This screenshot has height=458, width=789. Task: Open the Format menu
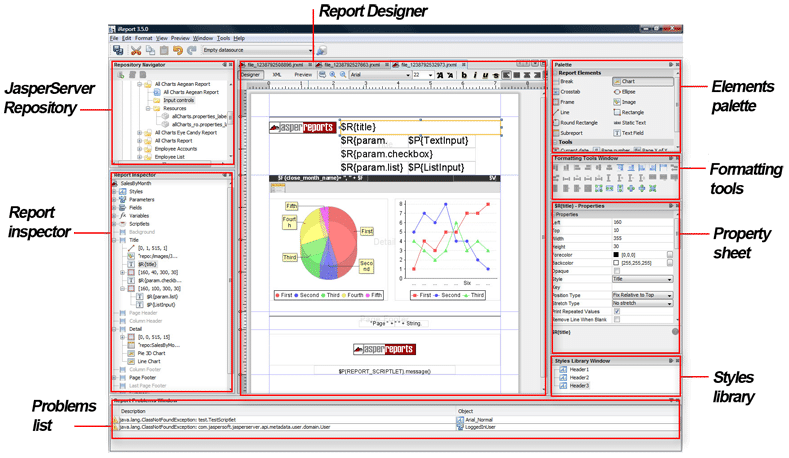click(144, 38)
